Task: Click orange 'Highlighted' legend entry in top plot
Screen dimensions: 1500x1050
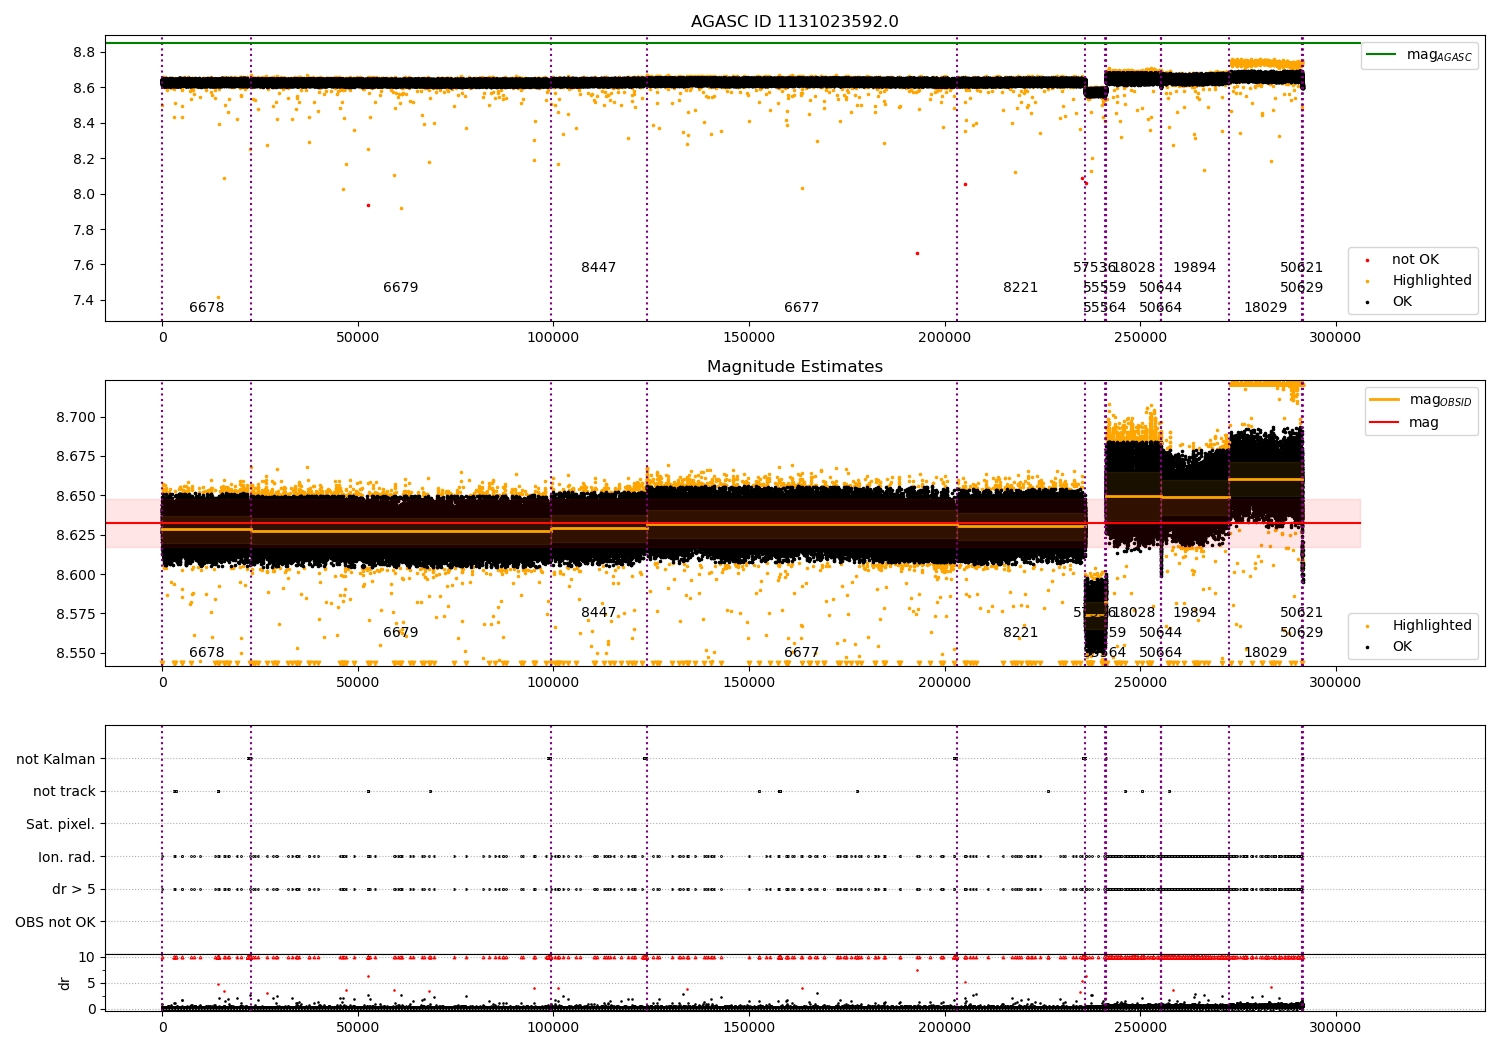Action: (x=1431, y=281)
